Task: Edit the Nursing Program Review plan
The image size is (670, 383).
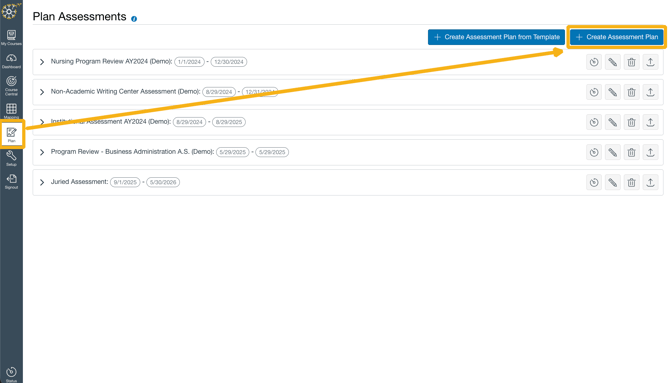Action: click(x=613, y=62)
